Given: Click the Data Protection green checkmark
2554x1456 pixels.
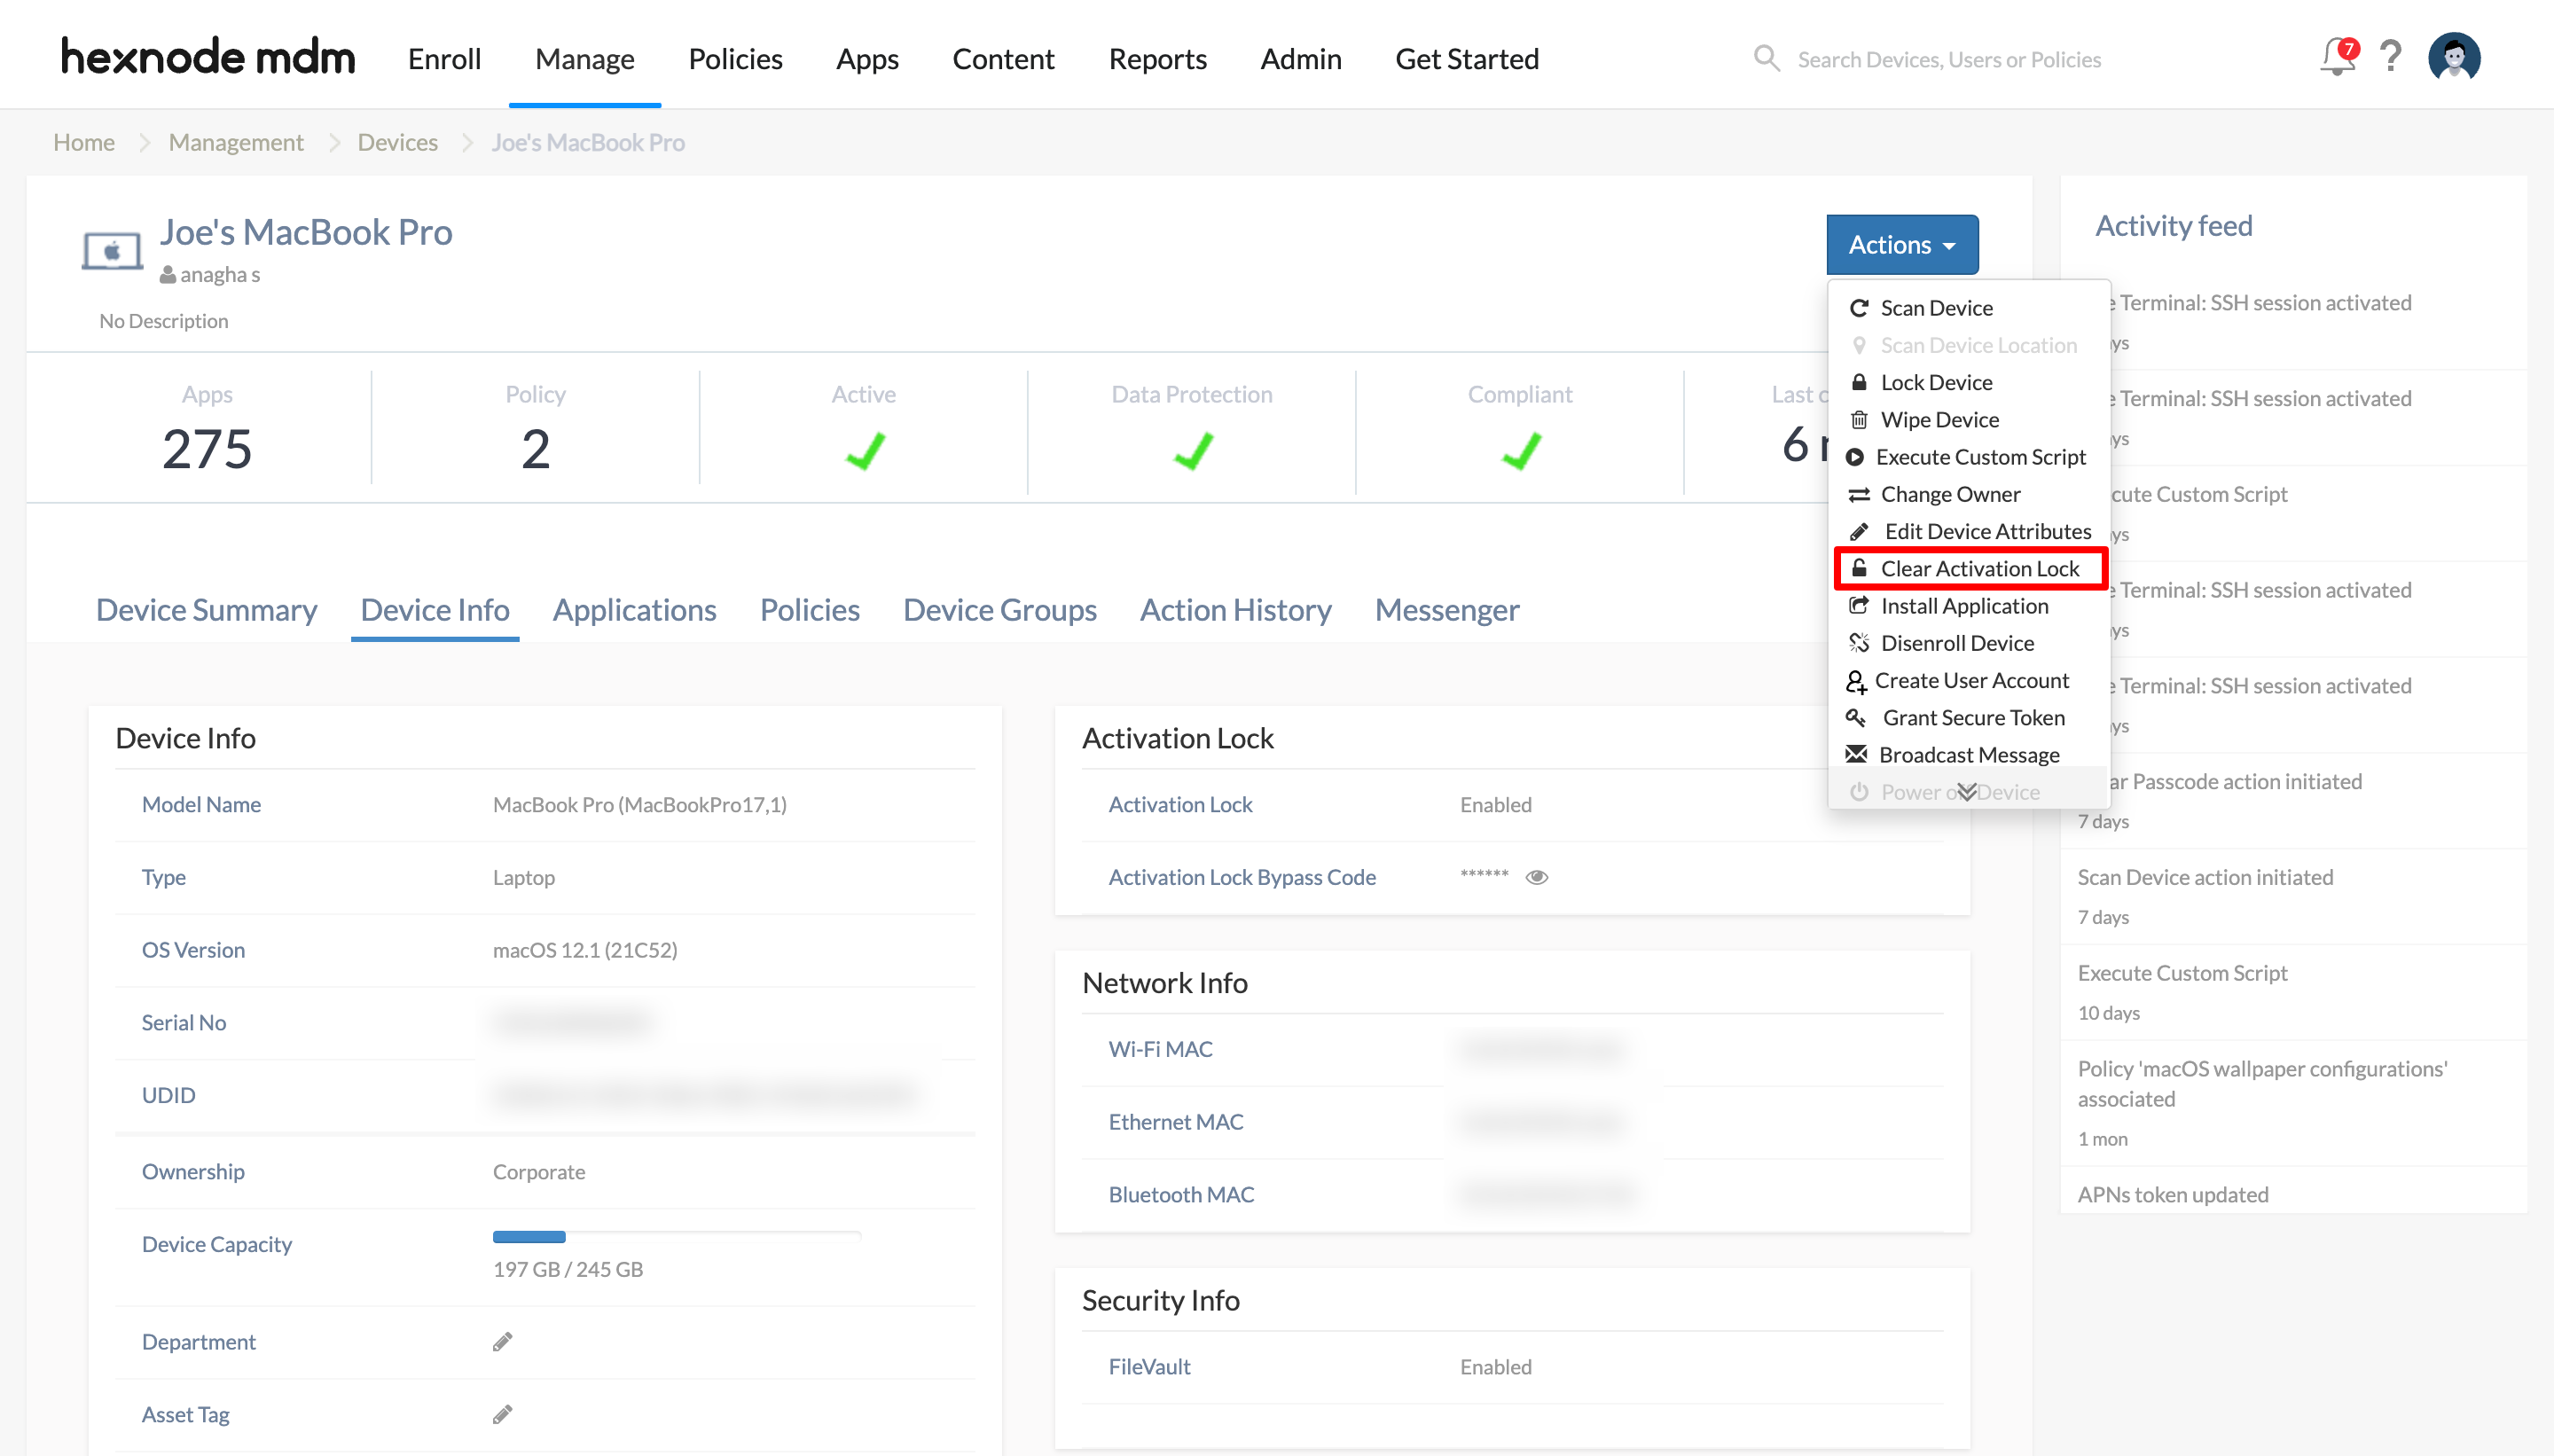Looking at the screenshot, I should 1192,451.
